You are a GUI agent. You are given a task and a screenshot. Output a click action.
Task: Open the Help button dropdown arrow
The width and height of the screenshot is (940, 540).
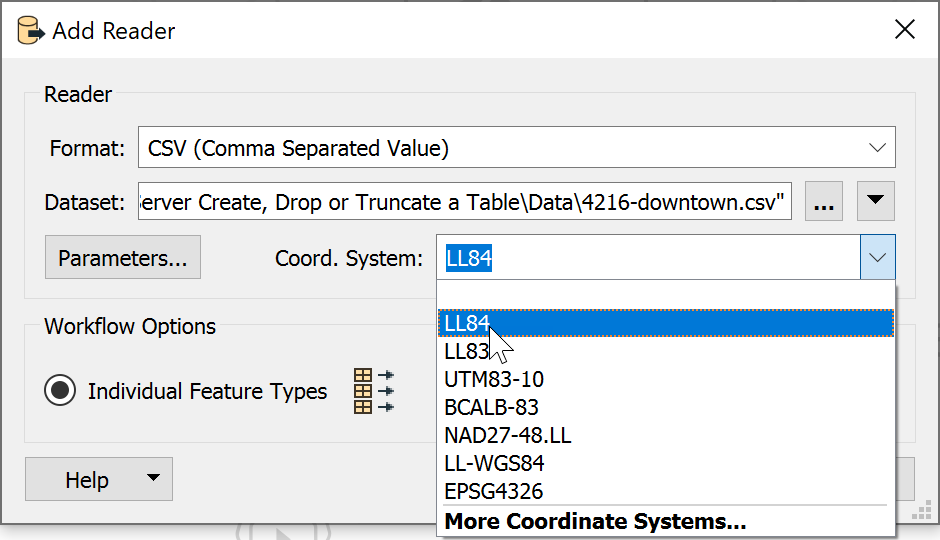[x=153, y=478]
